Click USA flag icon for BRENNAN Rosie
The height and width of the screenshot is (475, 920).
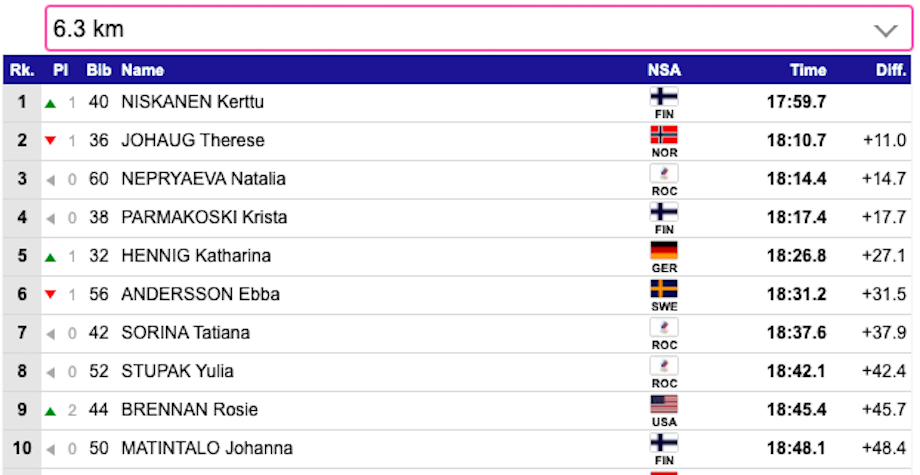(x=664, y=404)
